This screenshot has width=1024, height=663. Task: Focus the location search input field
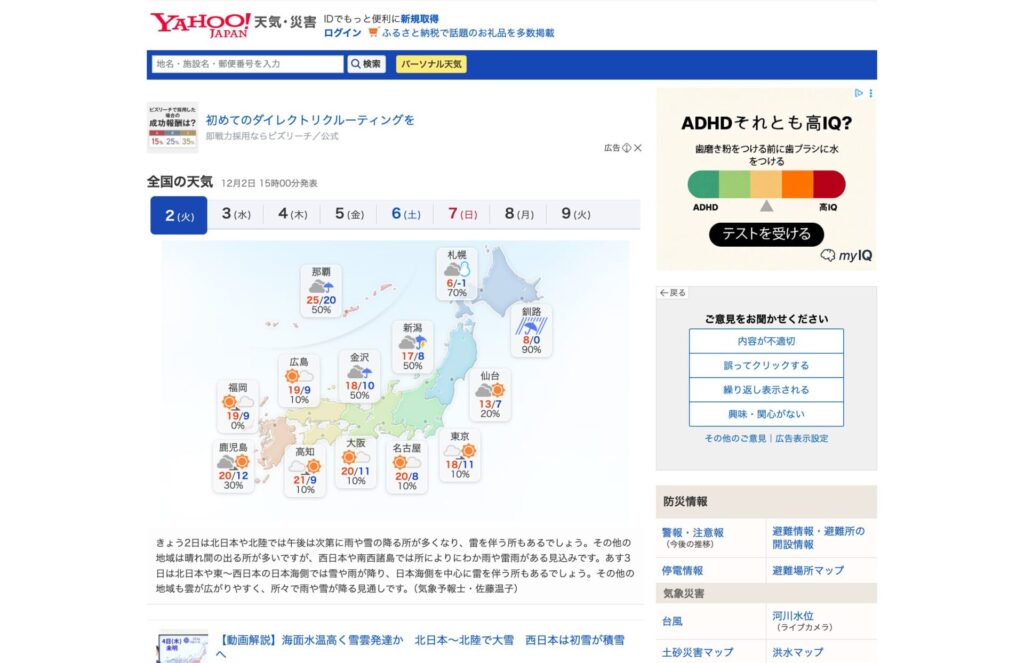click(247, 64)
